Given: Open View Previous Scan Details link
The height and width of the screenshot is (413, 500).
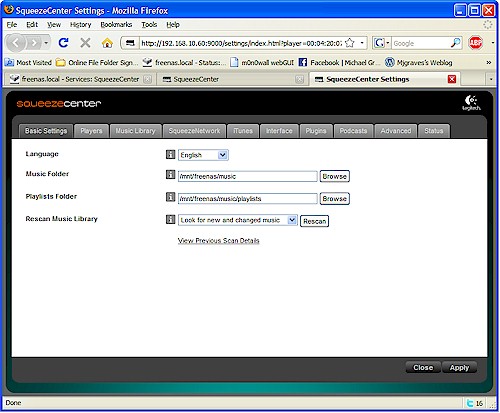Looking at the screenshot, I should coord(218,241).
